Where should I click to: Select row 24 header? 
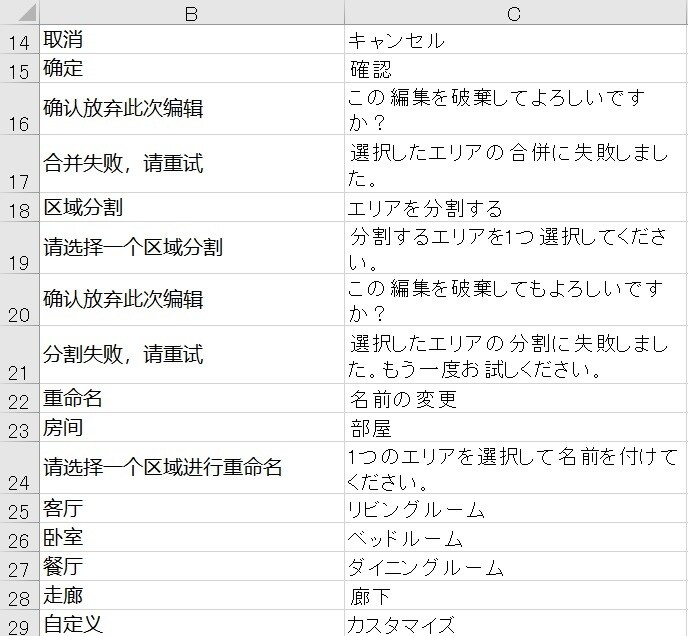coord(19,467)
